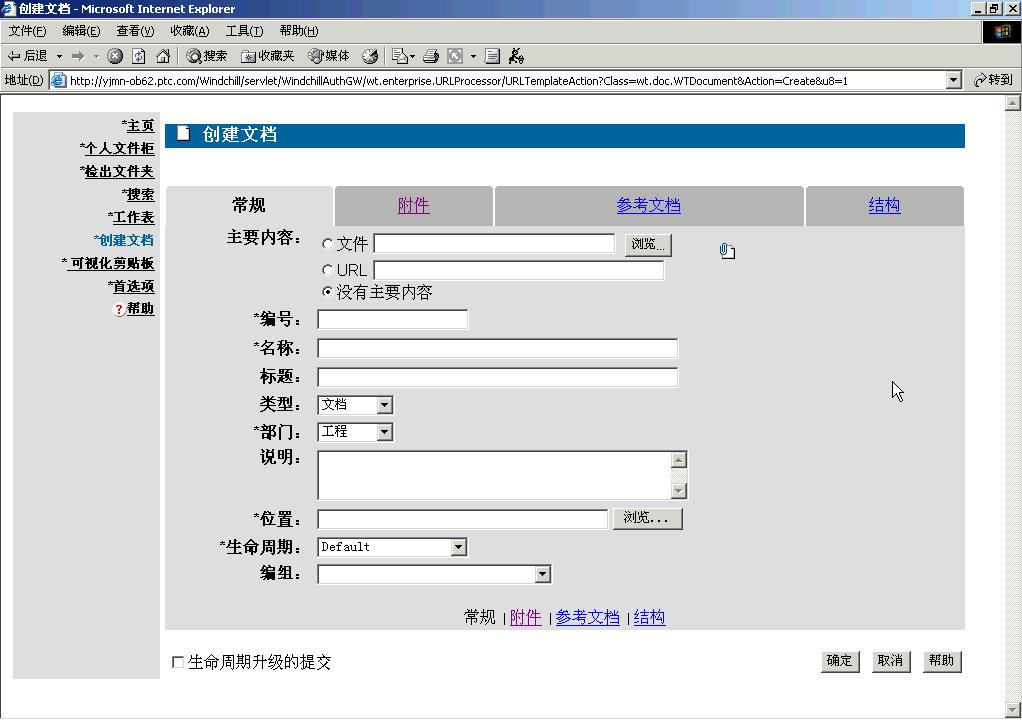Viewport: 1022px width, 720px height.
Task: Open the Media (媒体) toolbar button
Action: [328, 56]
